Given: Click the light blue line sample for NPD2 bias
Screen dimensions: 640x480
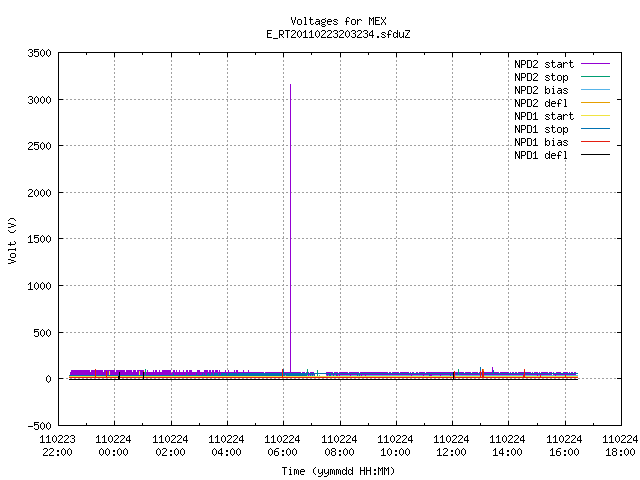Looking at the screenshot, I should point(595,90).
